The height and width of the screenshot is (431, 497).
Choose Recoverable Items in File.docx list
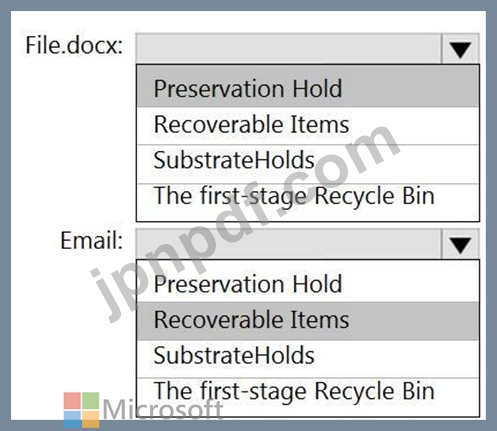(x=308, y=126)
